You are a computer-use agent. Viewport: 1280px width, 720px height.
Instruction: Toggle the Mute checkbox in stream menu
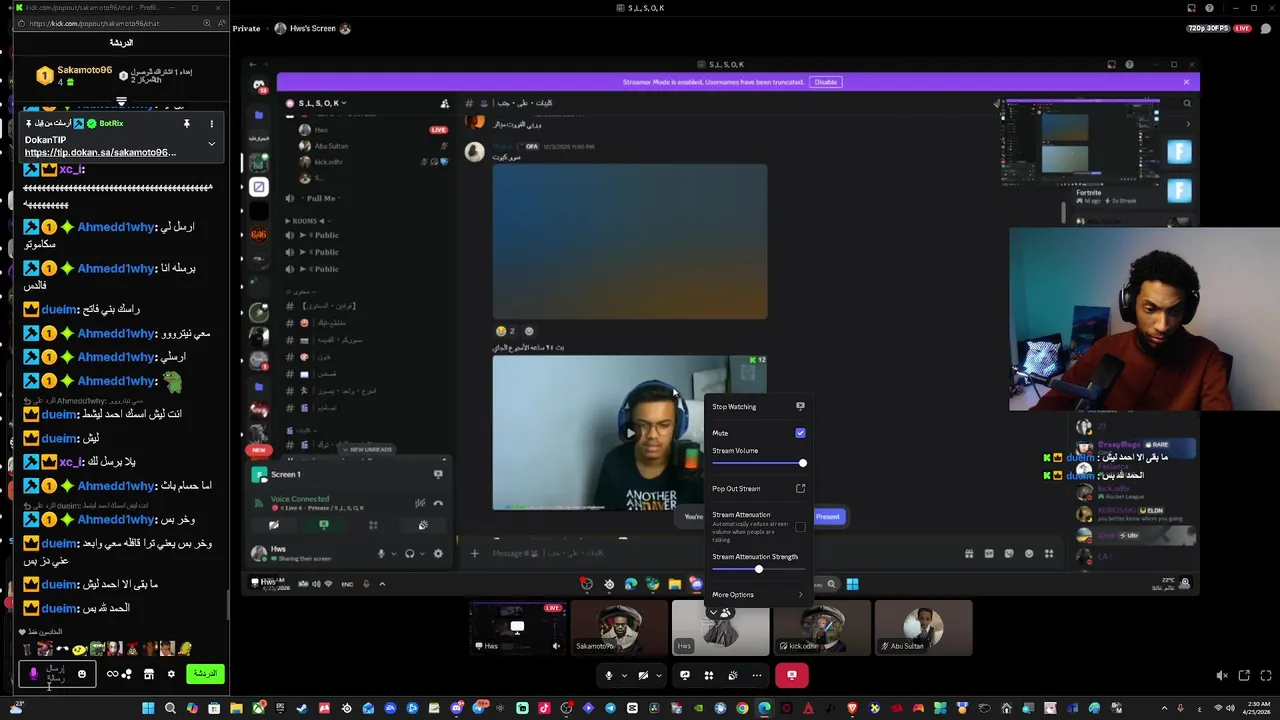800,433
